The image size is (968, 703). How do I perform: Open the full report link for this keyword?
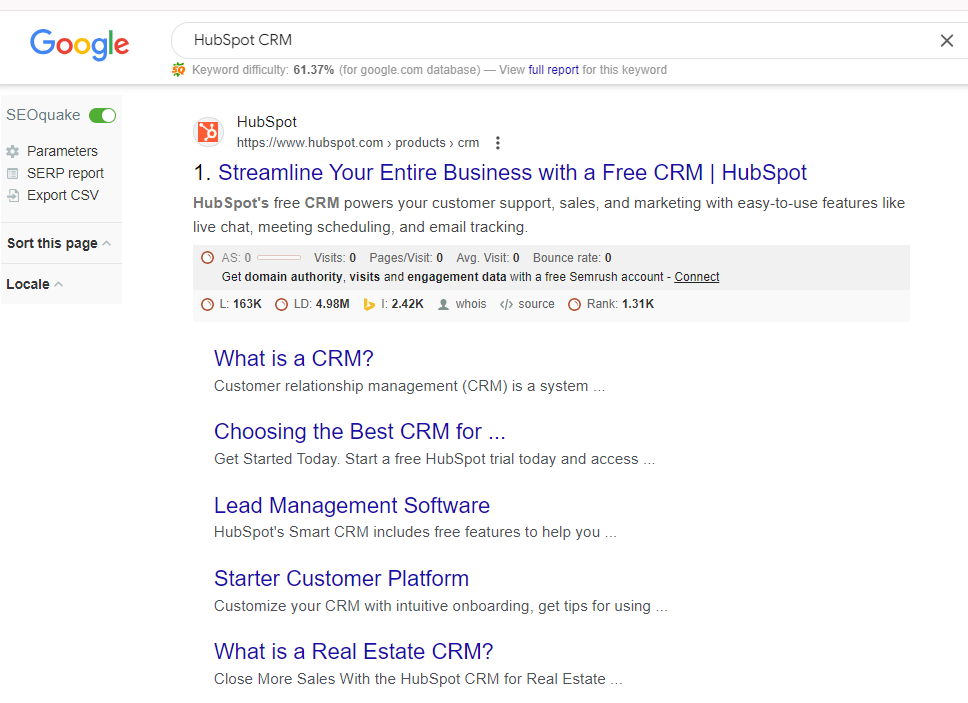point(553,70)
